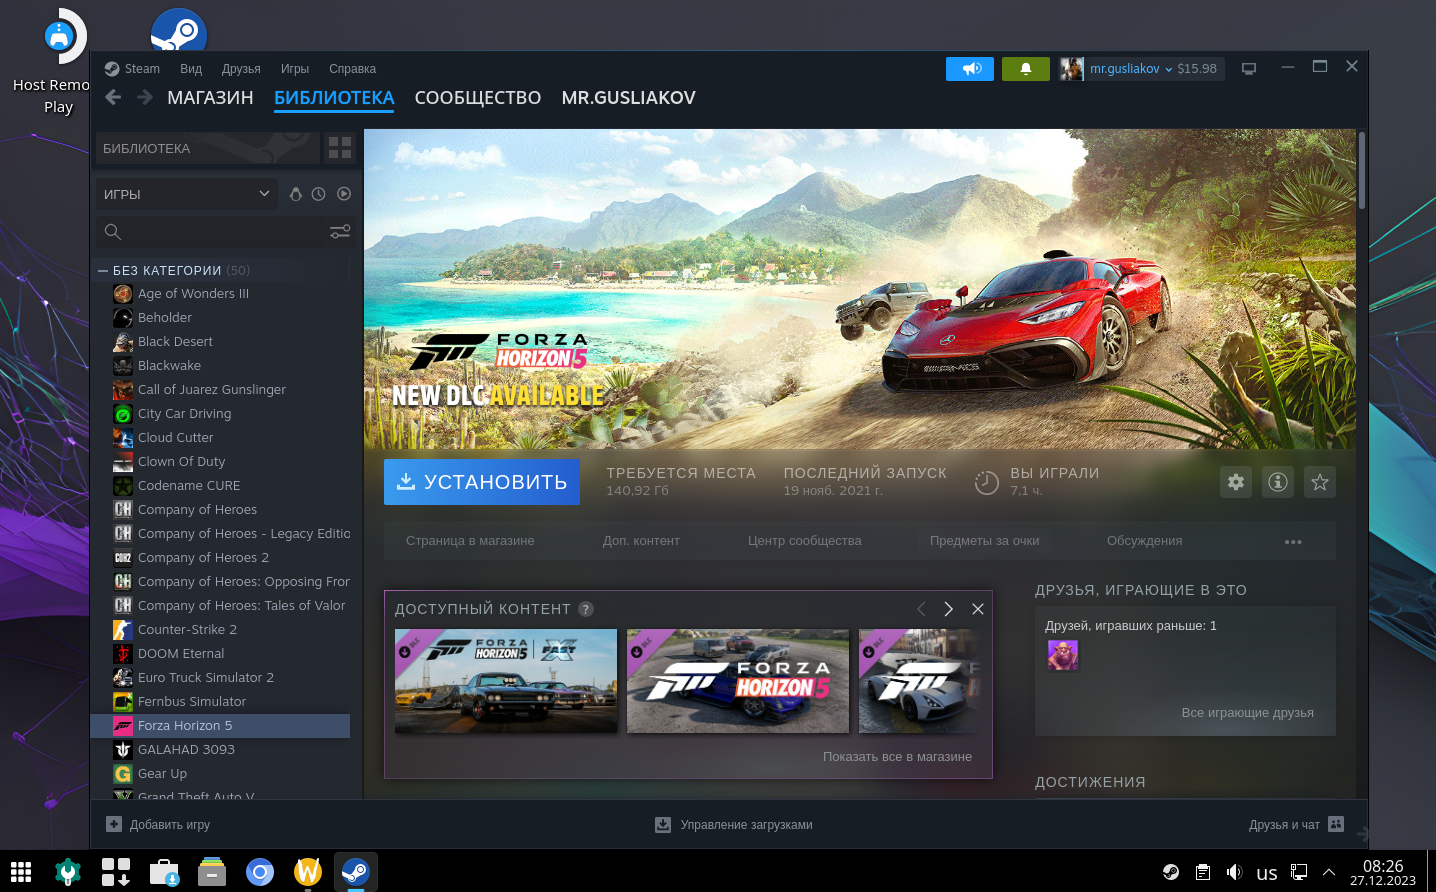Viewport: 1436px width, 892px height.
Task: Go back with the left arrow
Action: click(x=113, y=97)
